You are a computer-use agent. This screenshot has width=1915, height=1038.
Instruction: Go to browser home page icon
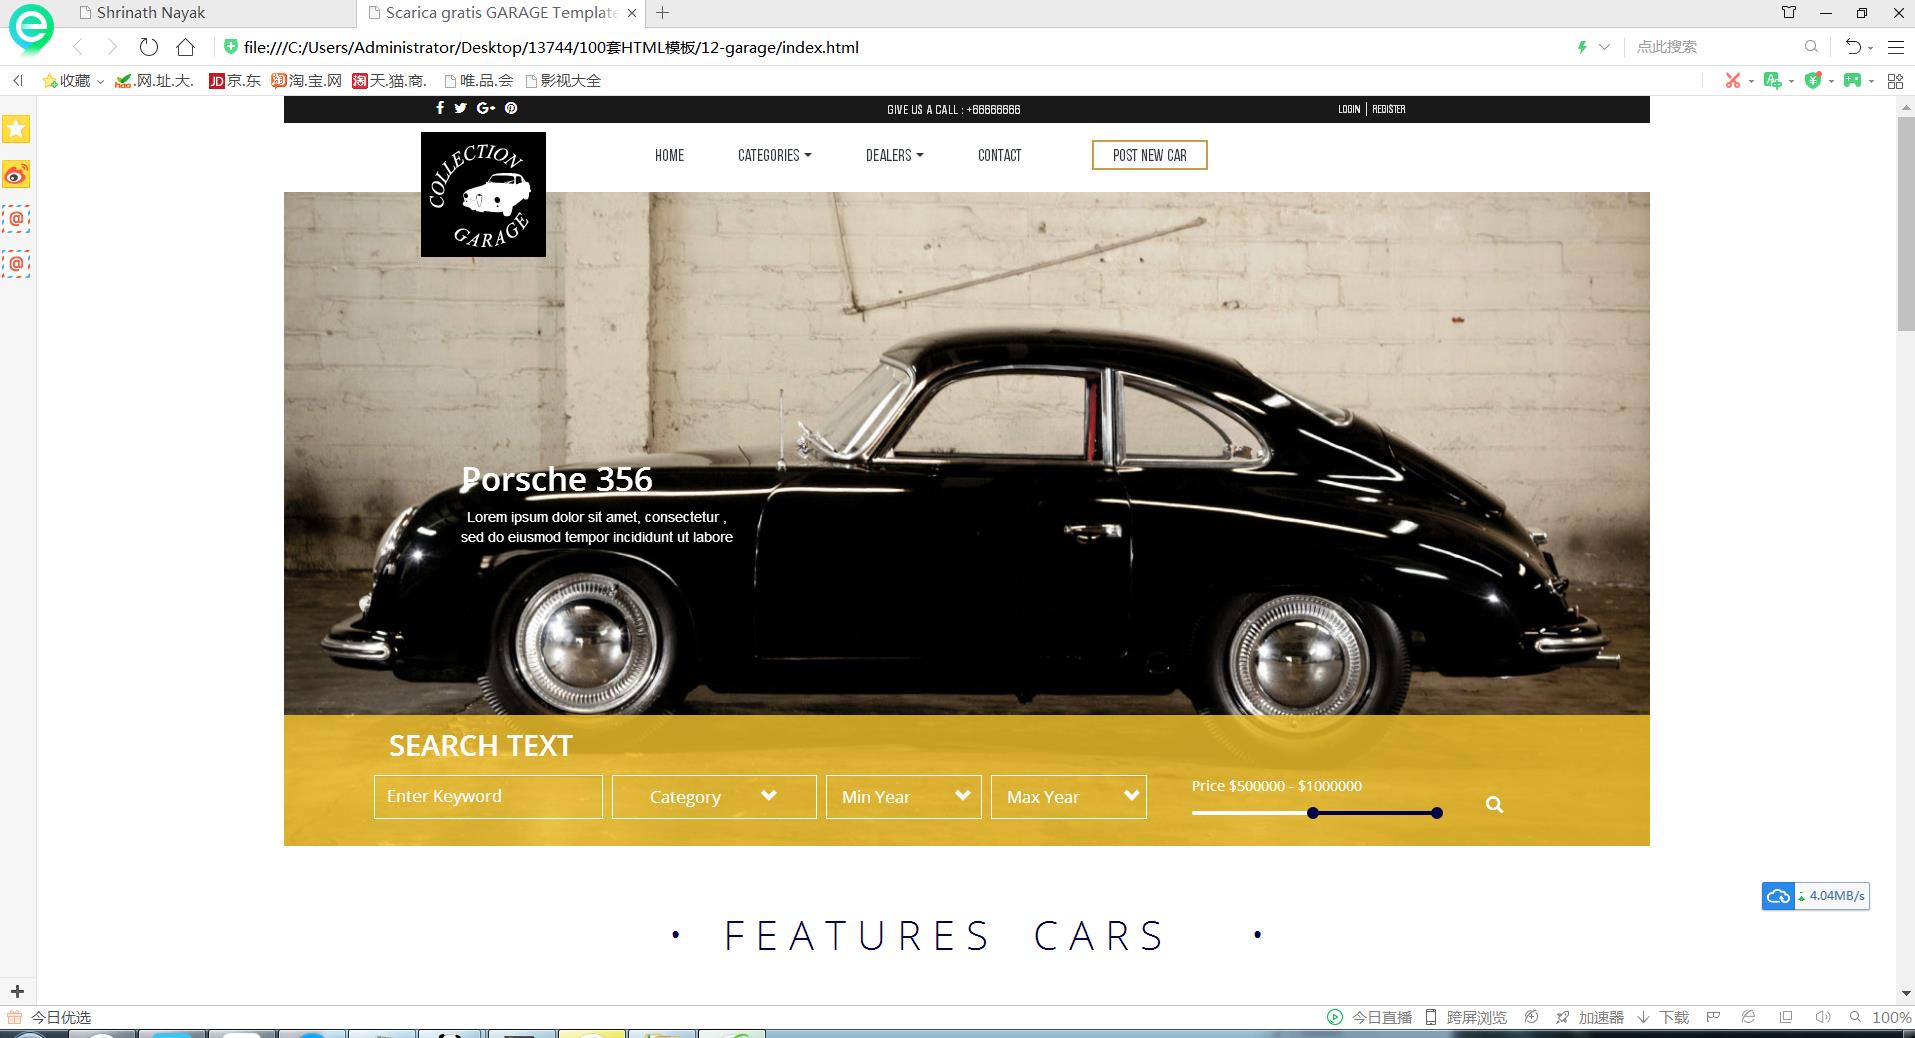[185, 47]
